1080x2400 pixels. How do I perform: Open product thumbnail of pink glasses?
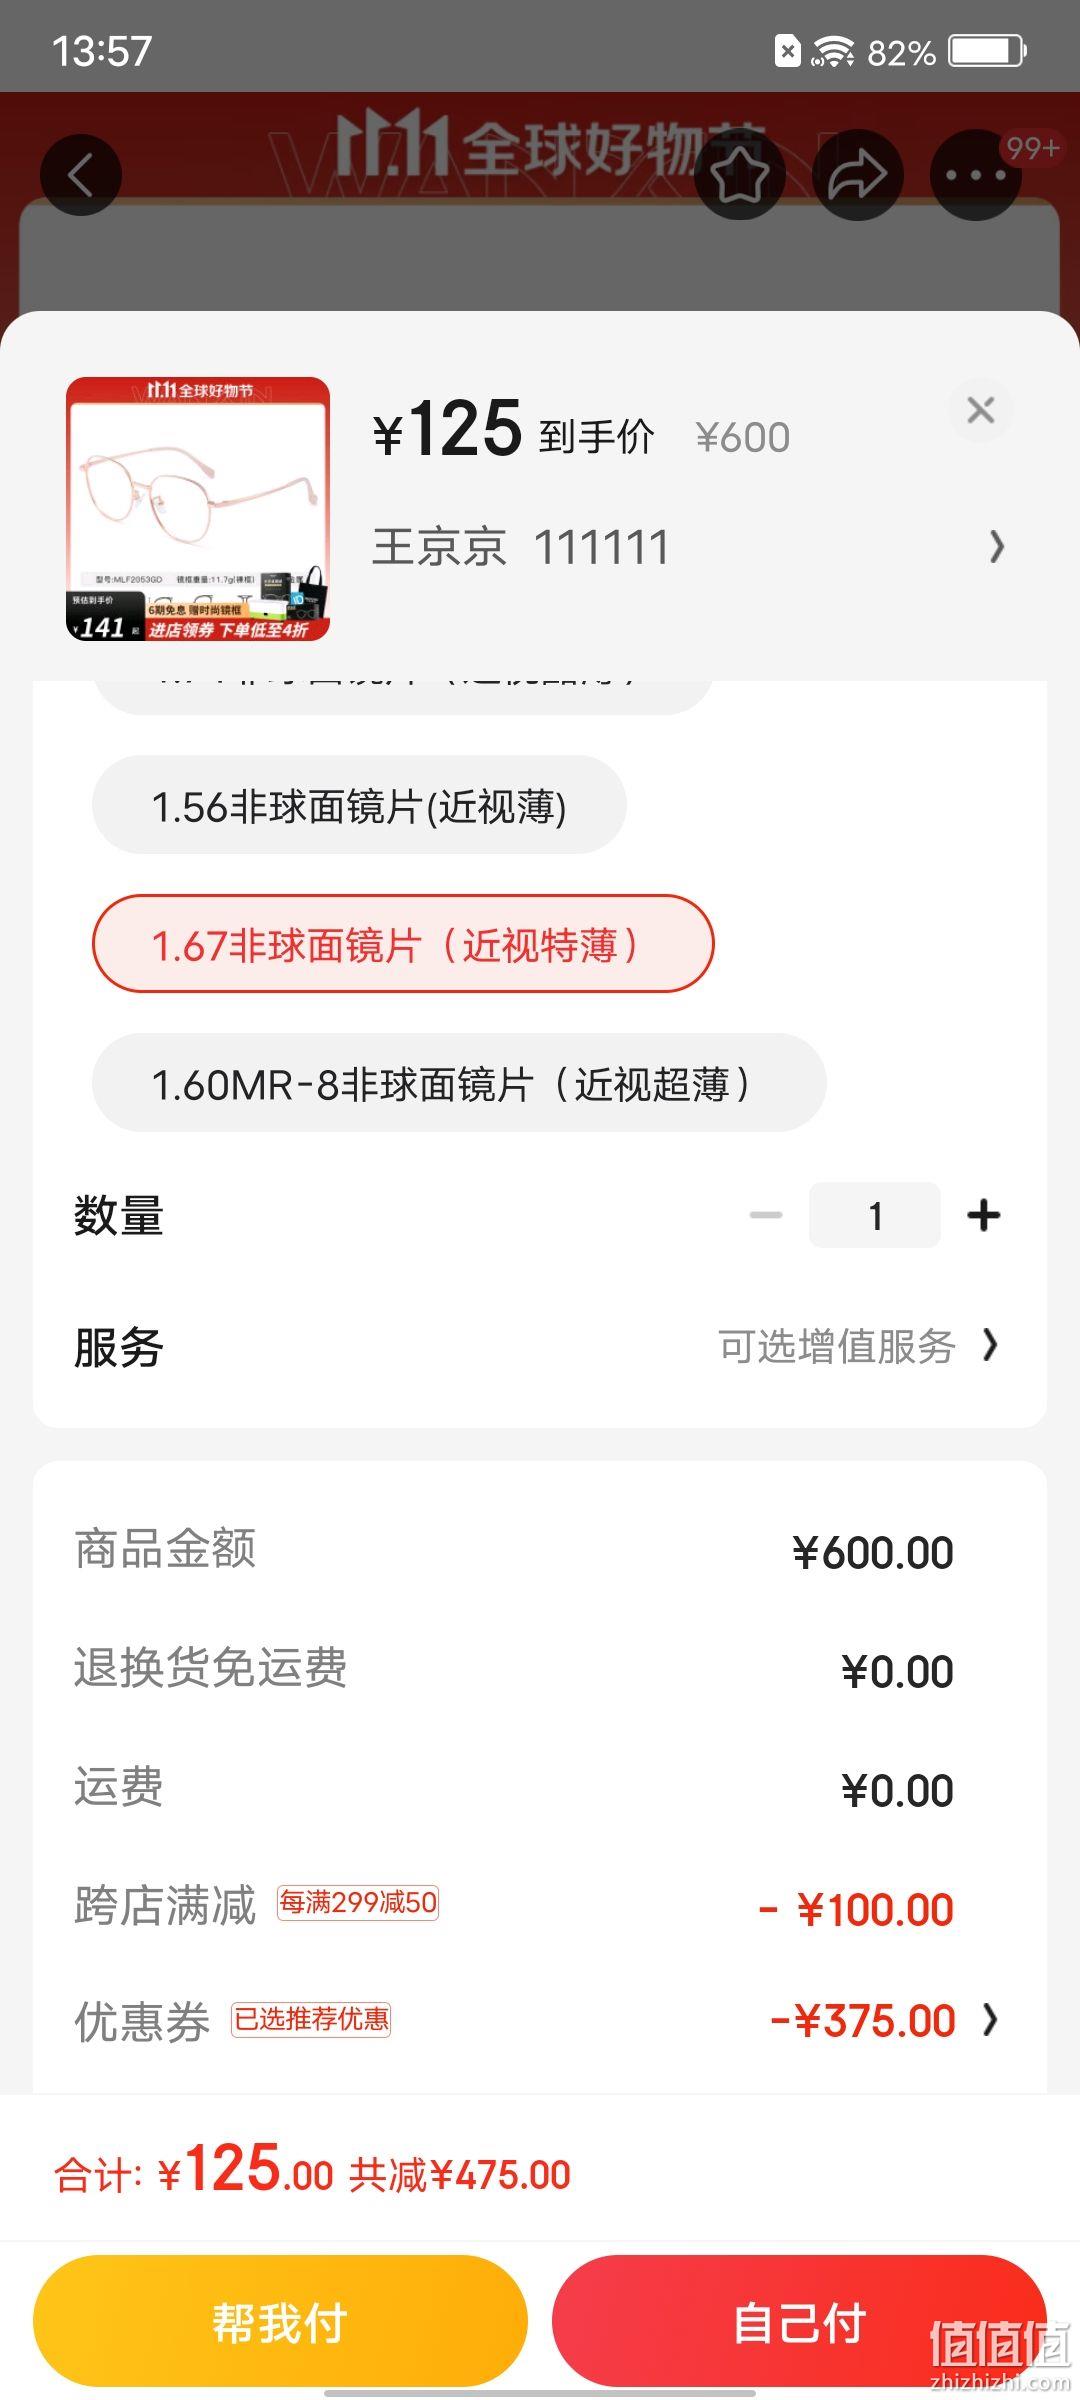click(x=198, y=509)
